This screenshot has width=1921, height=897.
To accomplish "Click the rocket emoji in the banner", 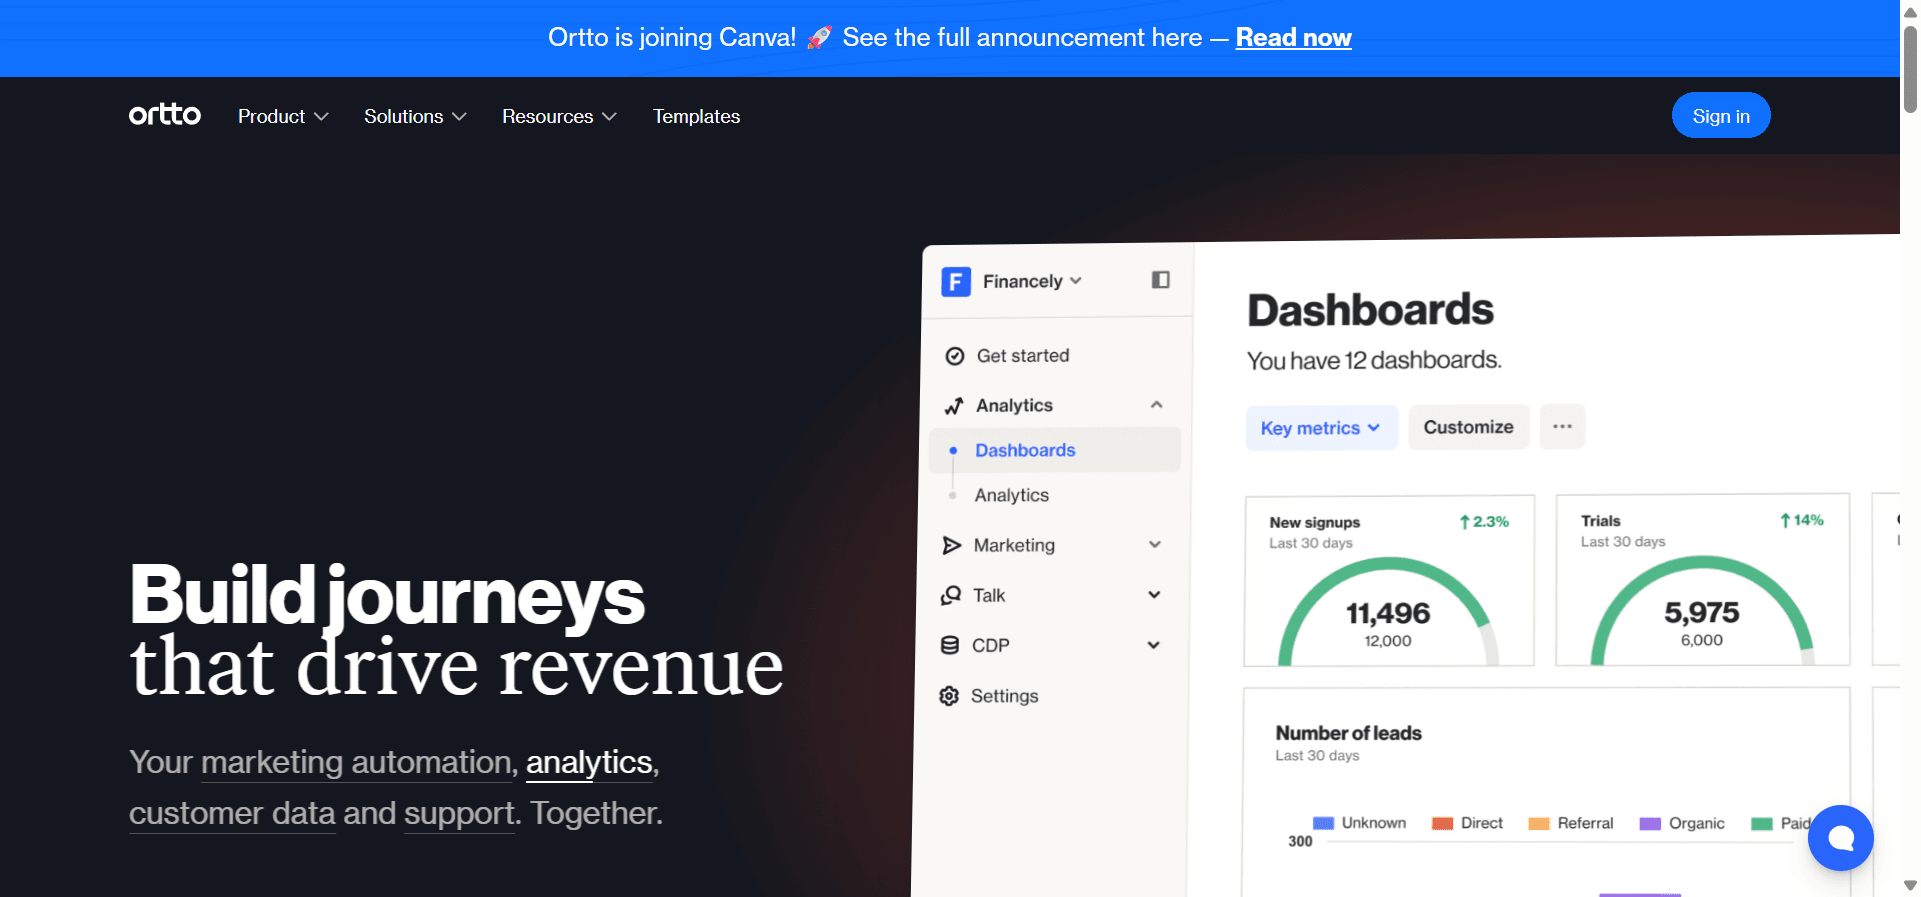I will 819,38.
